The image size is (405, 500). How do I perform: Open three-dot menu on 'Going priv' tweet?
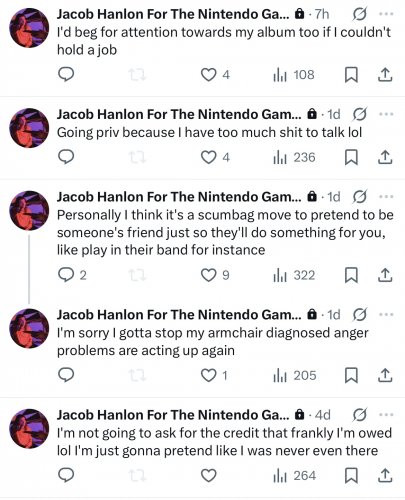point(386,114)
